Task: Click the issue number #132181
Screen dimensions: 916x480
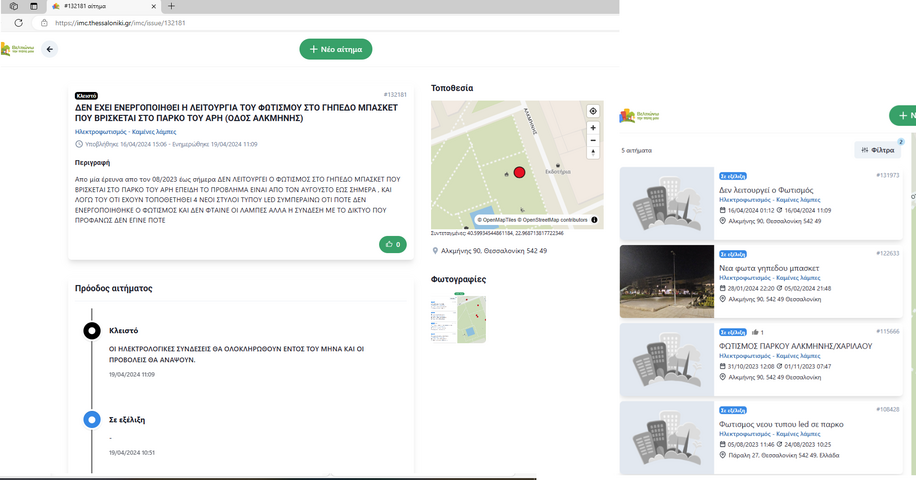Action: 395,95
